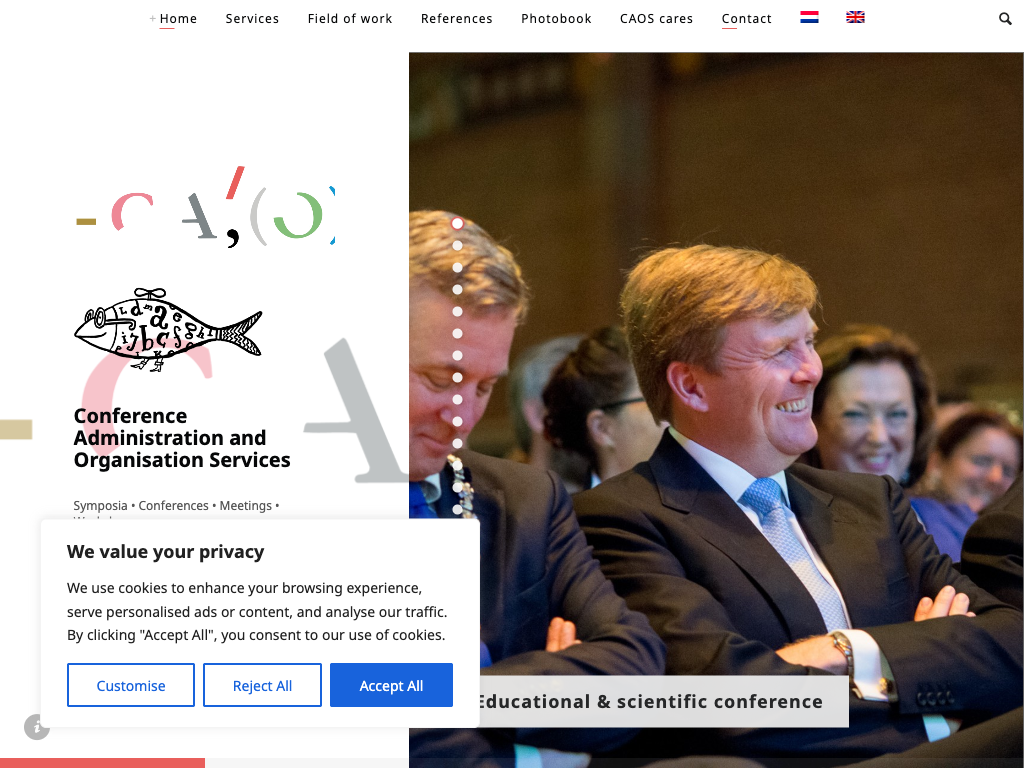1024x768 pixels.
Task: Select the fifth slider dot
Action: 457,312
